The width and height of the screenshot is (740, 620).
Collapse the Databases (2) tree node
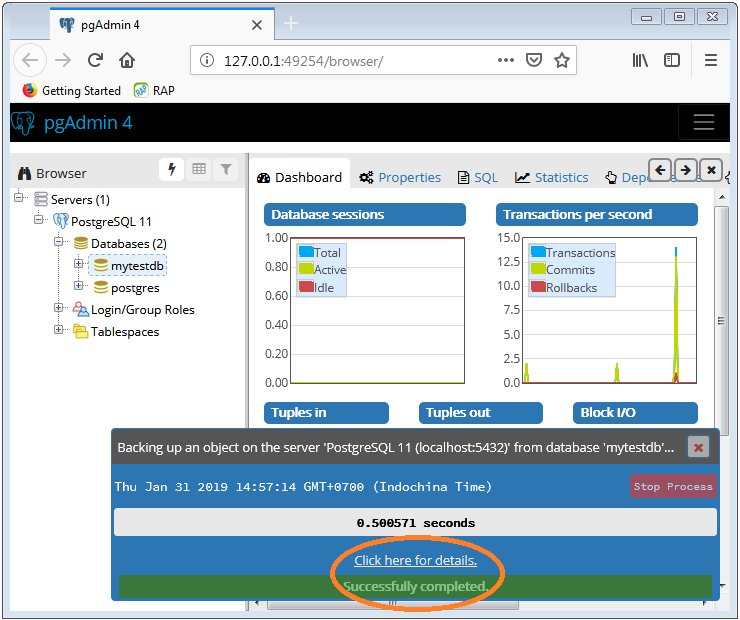point(59,242)
